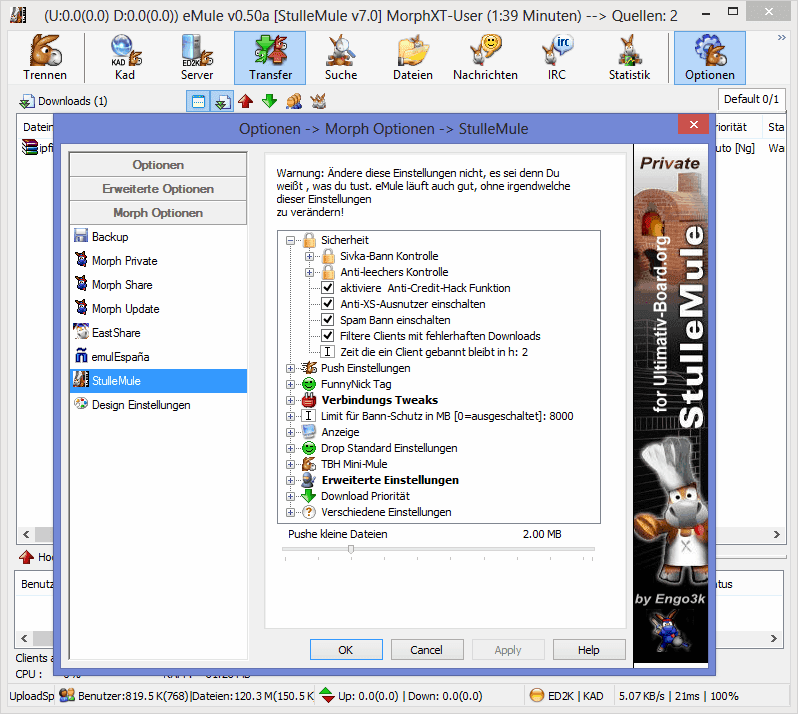
Task: Open the Dateien shared files view
Action: click(x=413, y=58)
